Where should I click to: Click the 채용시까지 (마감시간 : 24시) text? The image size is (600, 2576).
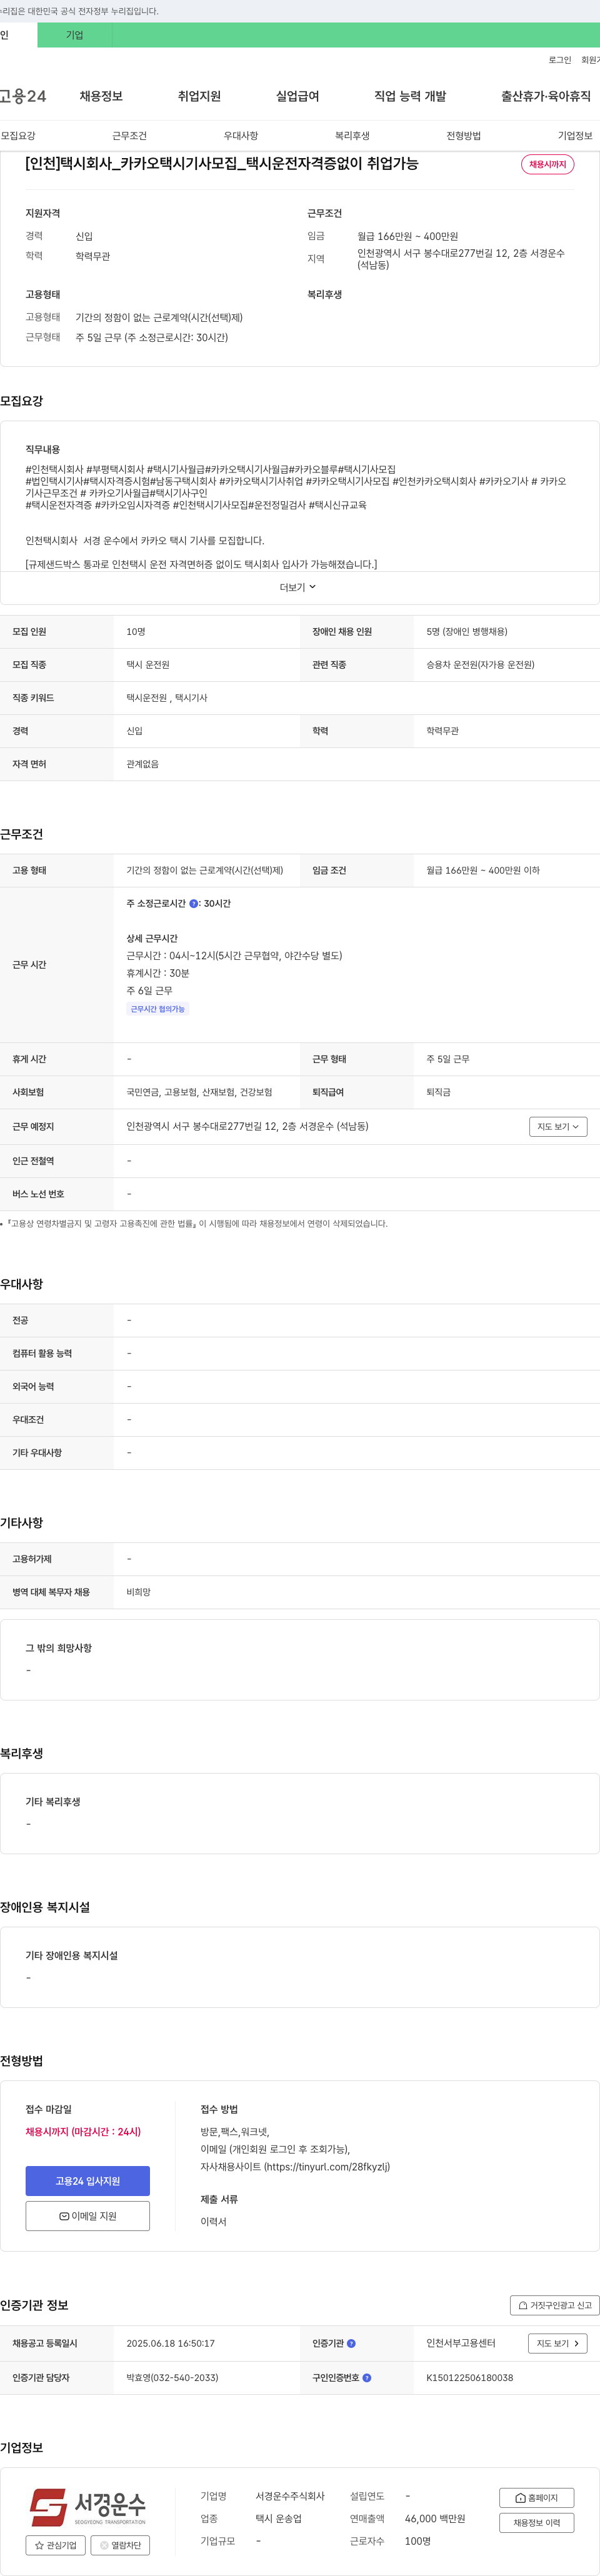pos(83,2132)
